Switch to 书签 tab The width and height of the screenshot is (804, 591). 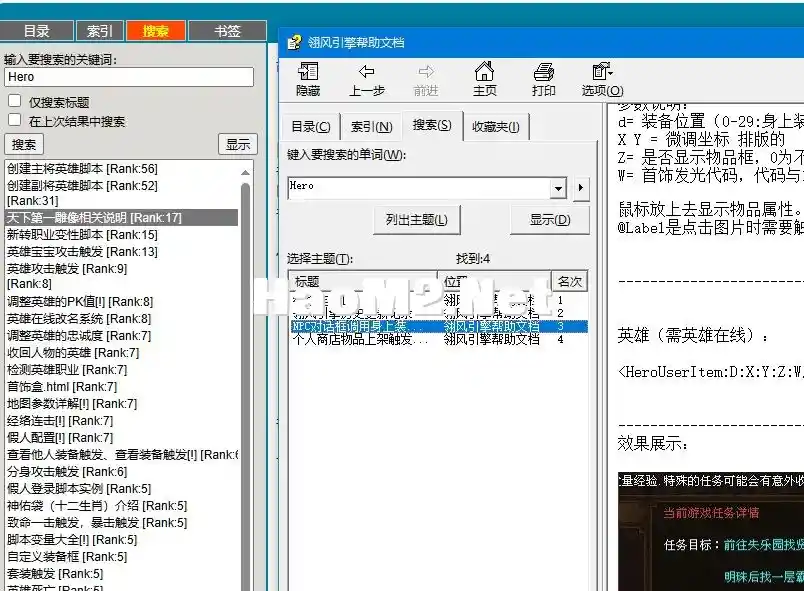pyautogui.click(x=227, y=31)
